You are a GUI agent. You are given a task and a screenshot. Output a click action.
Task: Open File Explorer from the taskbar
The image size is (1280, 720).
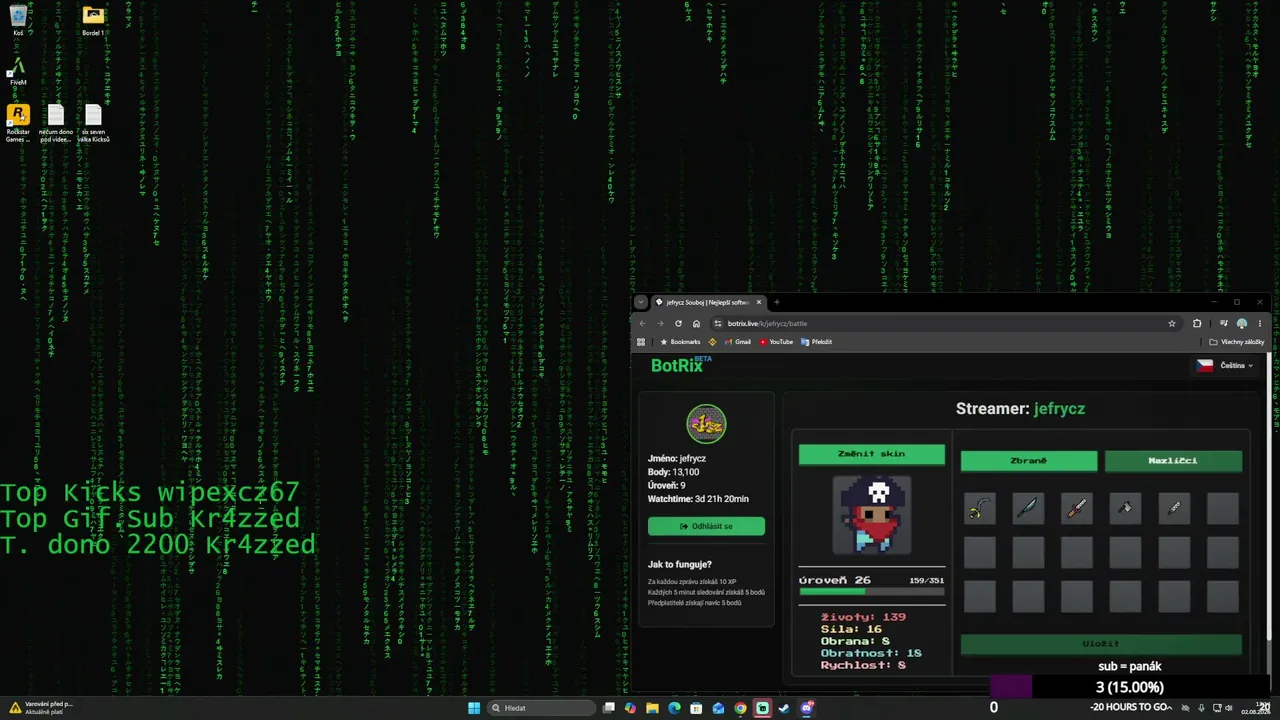coord(652,708)
